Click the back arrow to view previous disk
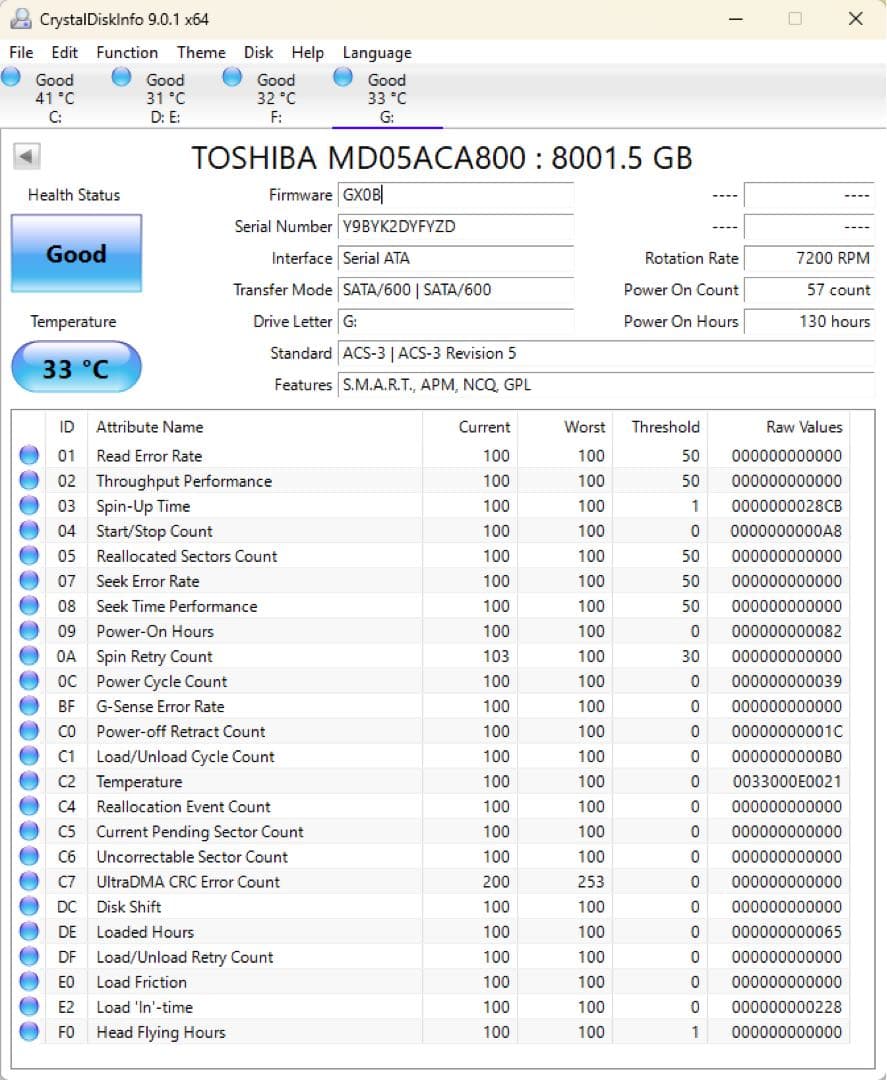887x1080 pixels. (27, 157)
